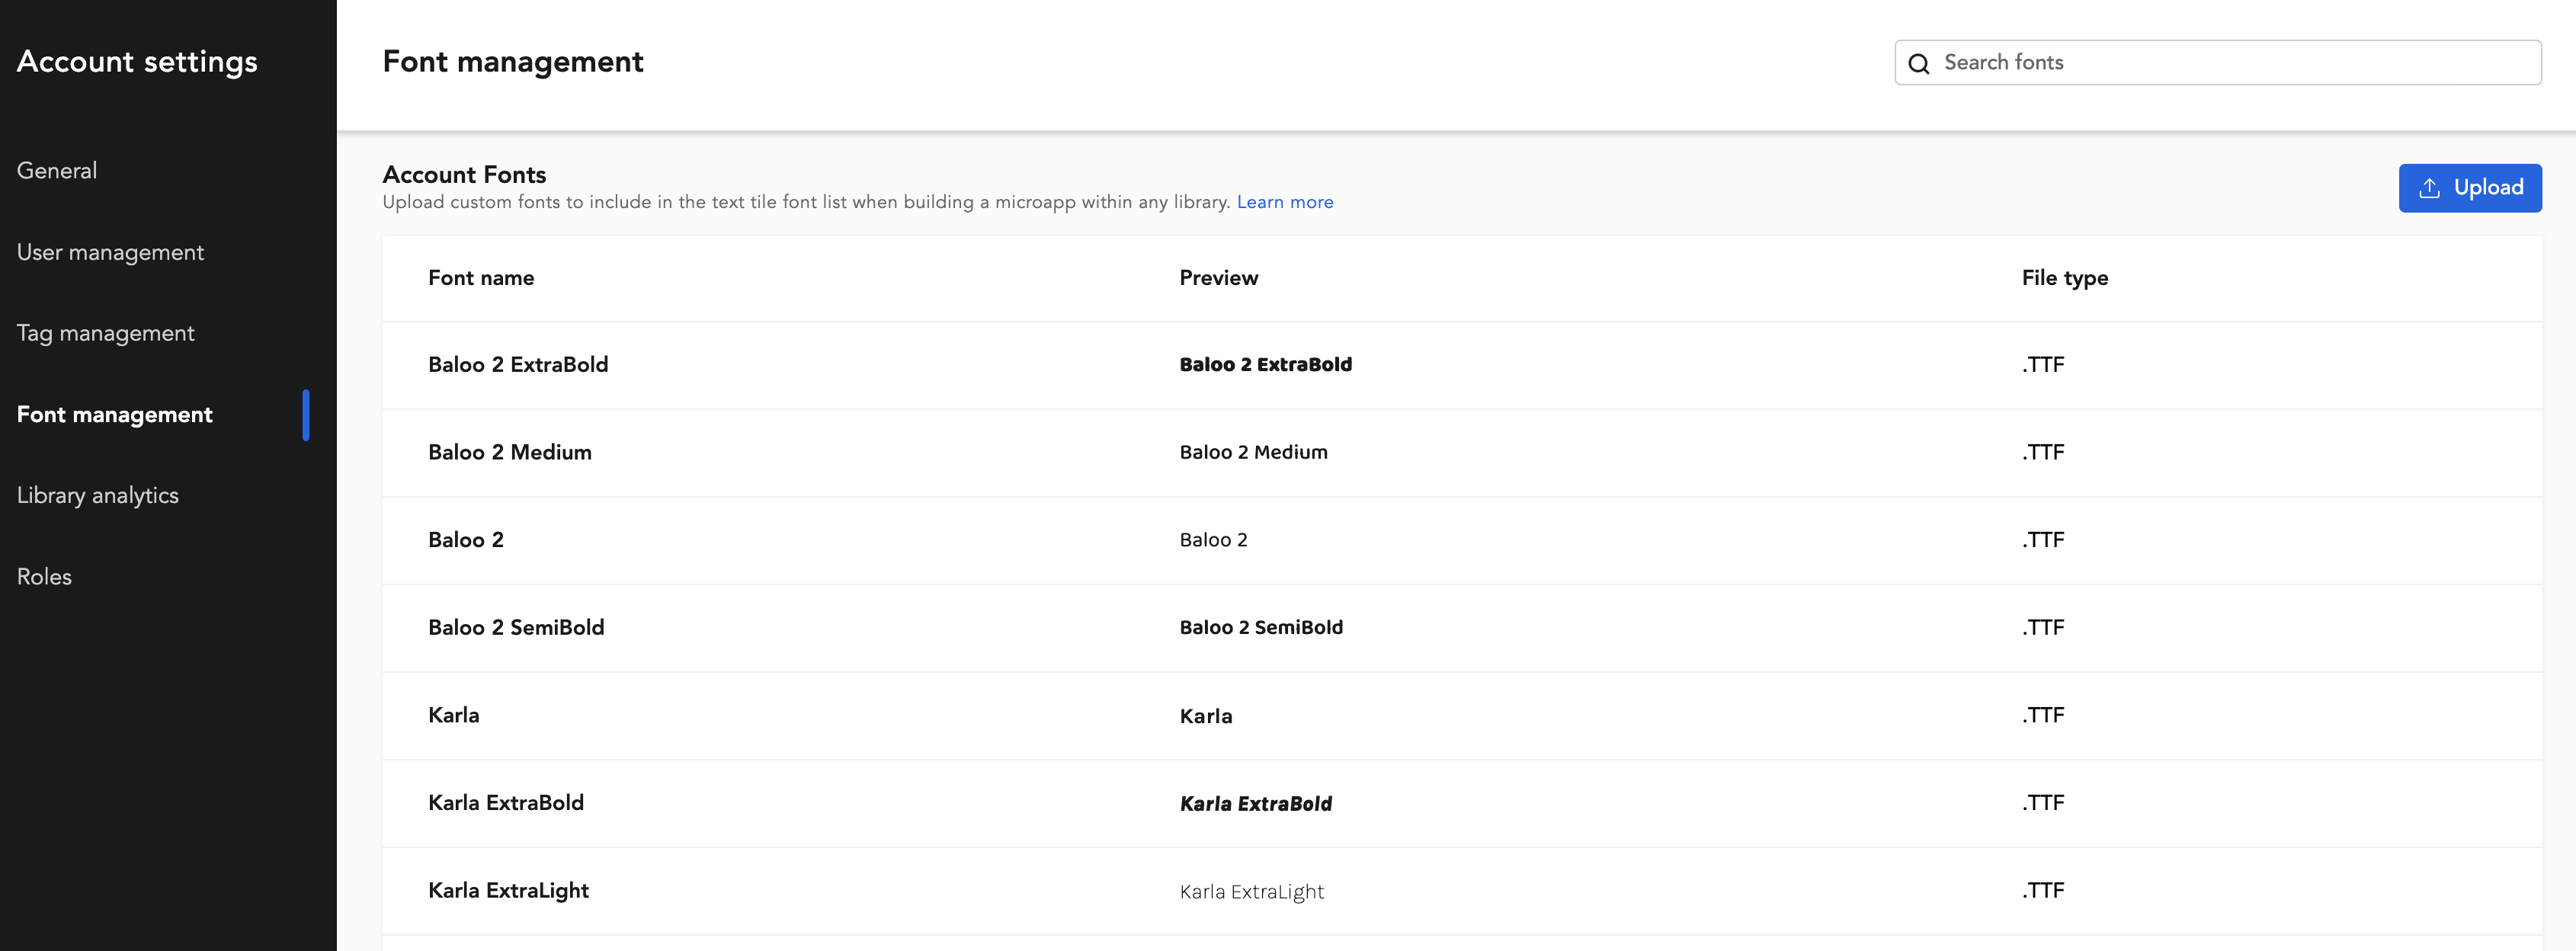This screenshot has width=2576, height=951.
Task: Click the Account Fonts heading
Action: [464, 175]
